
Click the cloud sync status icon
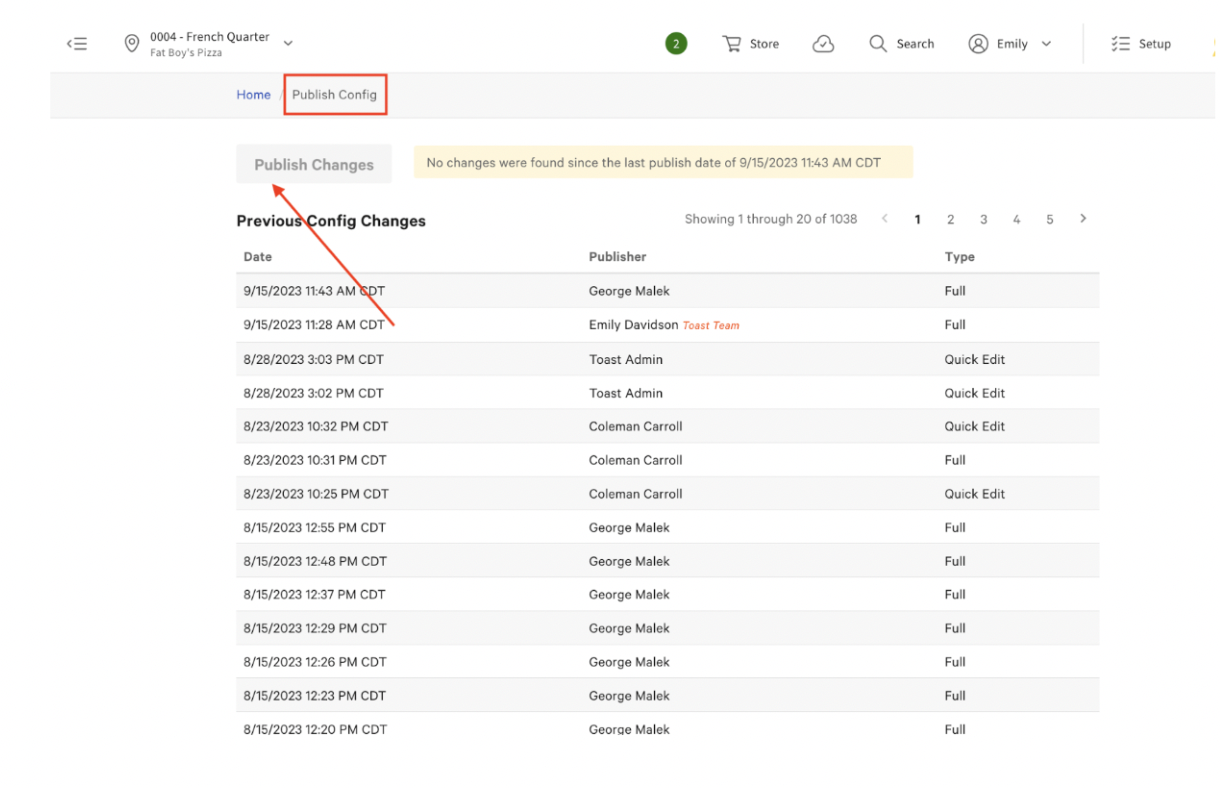click(x=823, y=44)
